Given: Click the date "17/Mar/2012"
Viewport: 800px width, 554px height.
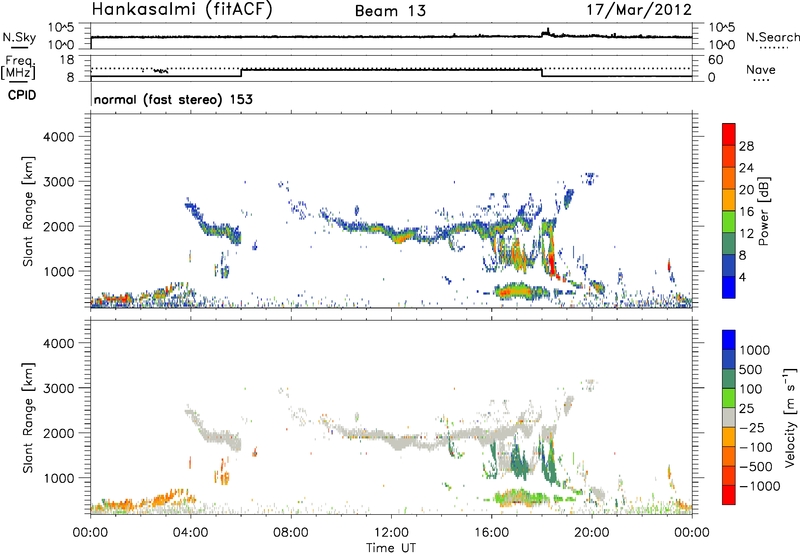Looking at the screenshot, I should point(639,10).
